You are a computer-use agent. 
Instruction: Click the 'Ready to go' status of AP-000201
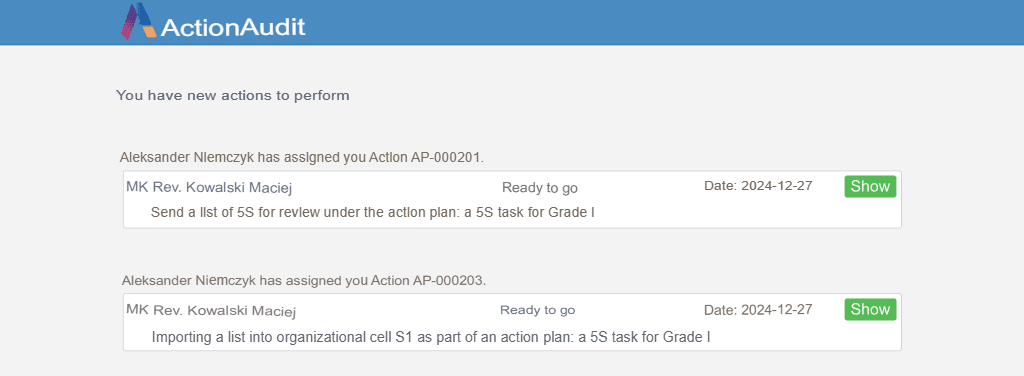tap(539, 188)
